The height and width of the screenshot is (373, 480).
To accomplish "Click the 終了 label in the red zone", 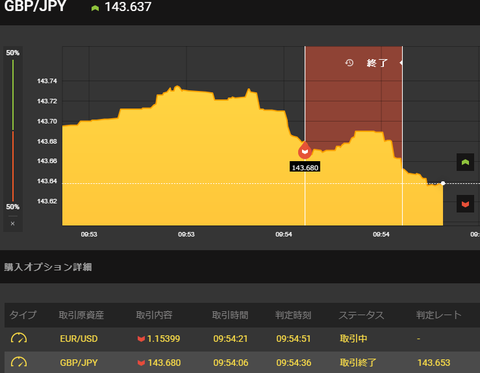I will click(377, 63).
